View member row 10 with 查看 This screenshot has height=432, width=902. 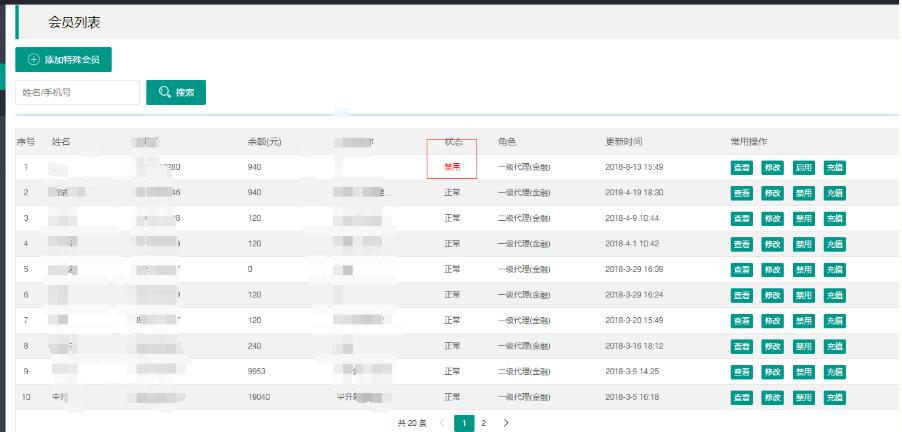tap(742, 397)
